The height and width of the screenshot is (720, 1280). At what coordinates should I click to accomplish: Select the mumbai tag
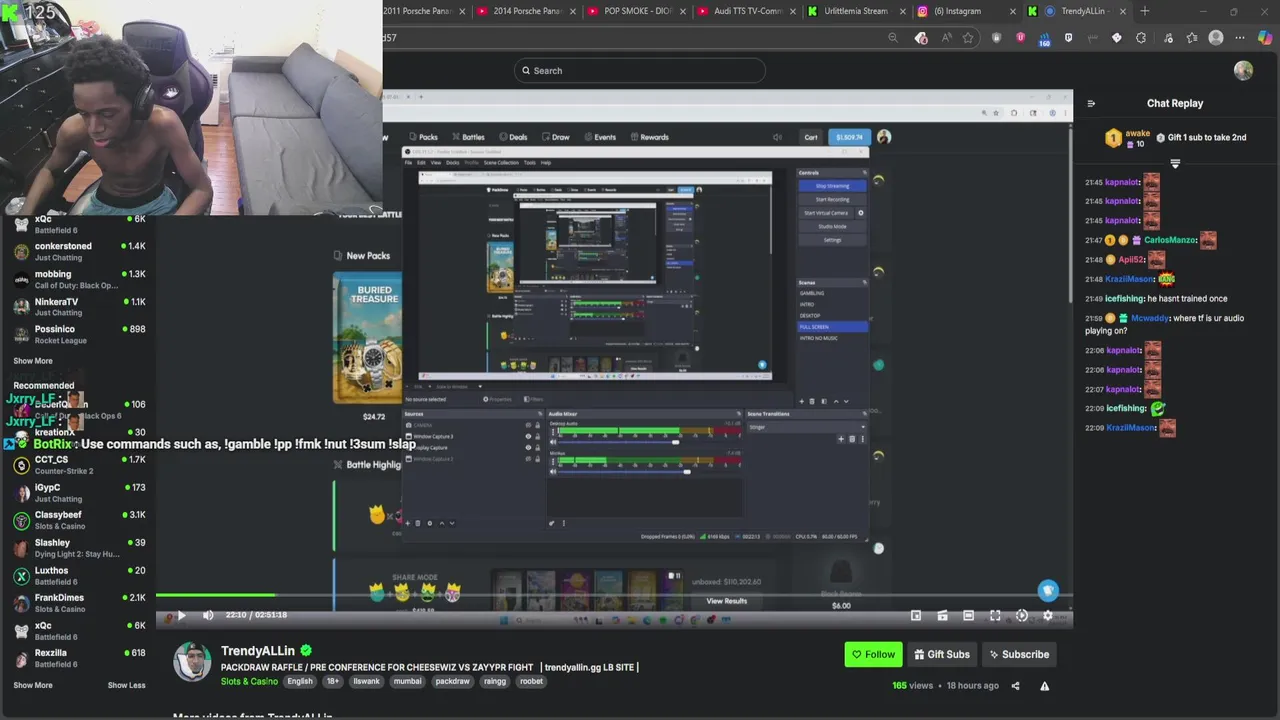tap(407, 681)
